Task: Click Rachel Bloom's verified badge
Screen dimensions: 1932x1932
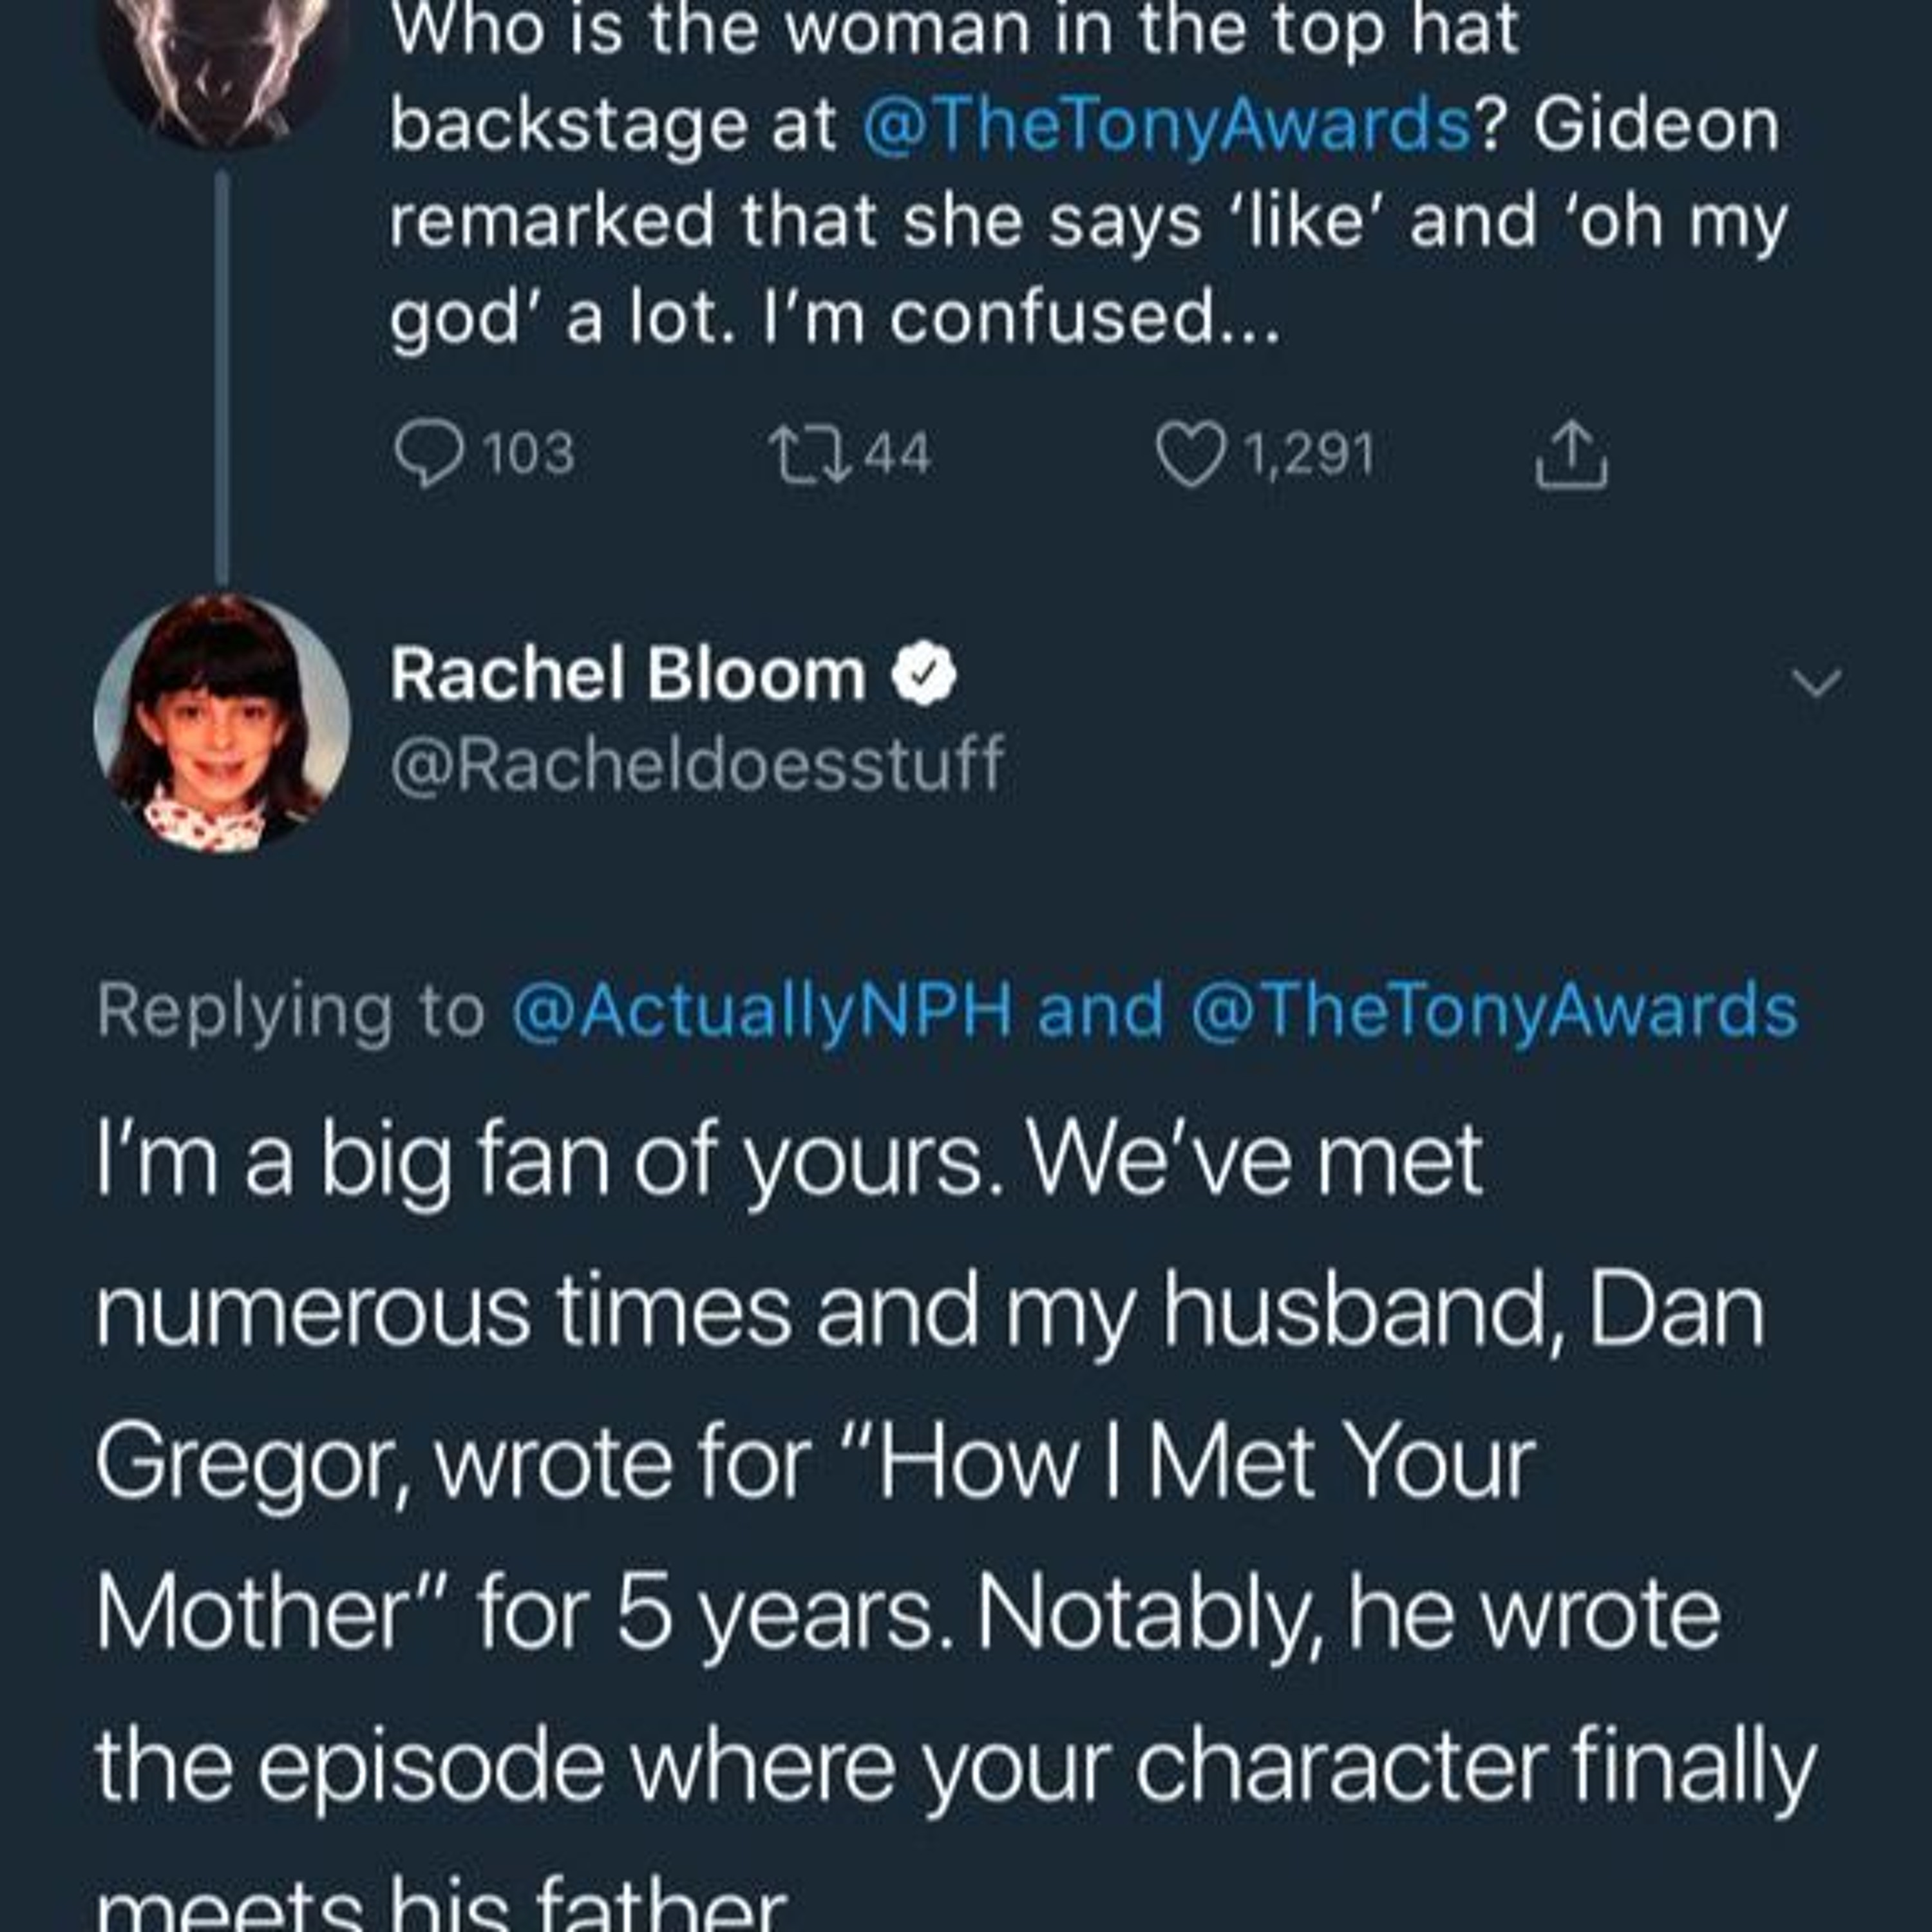Action: (925, 675)
